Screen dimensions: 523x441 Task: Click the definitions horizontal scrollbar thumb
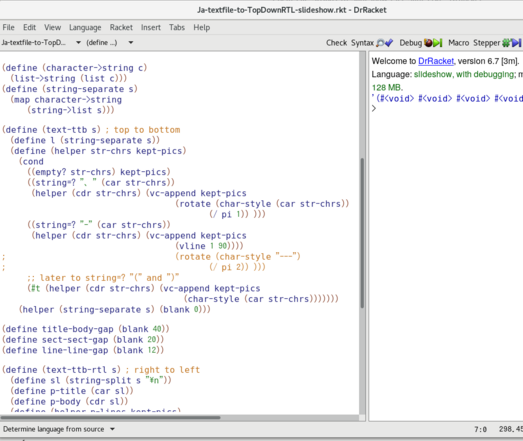[110, 417]
